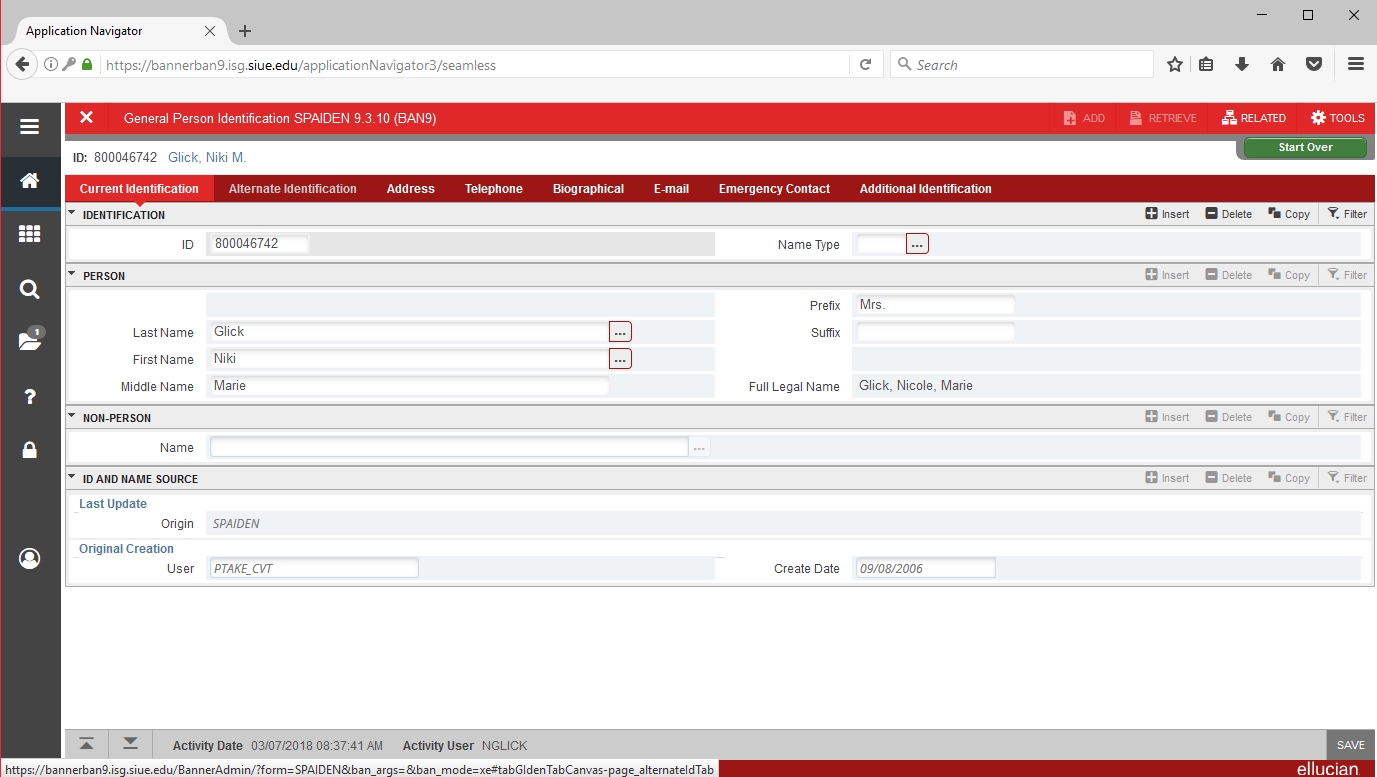Collapse the Person section
Image resolution: width=1377 pixels, height=777 pixels.
click(72, 275)
